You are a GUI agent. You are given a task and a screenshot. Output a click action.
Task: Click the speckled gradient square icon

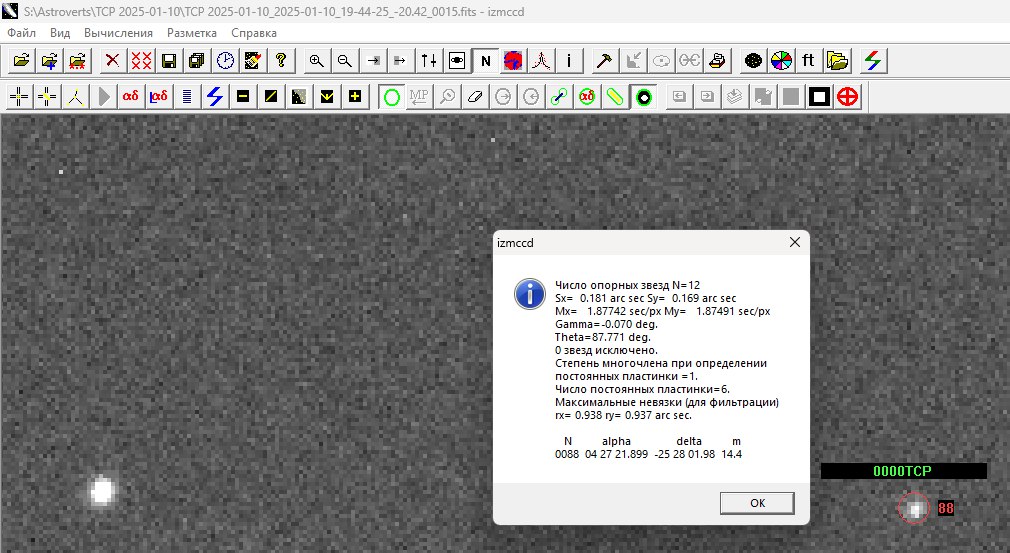point(299,97)
